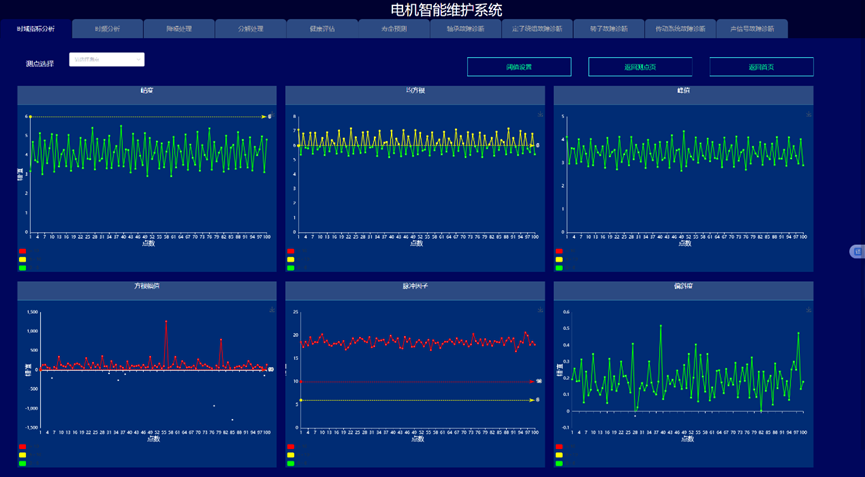865x477 pixels.
Task: Go to the 声信号故障诊断 tab
Action: [x=752, y=29]
